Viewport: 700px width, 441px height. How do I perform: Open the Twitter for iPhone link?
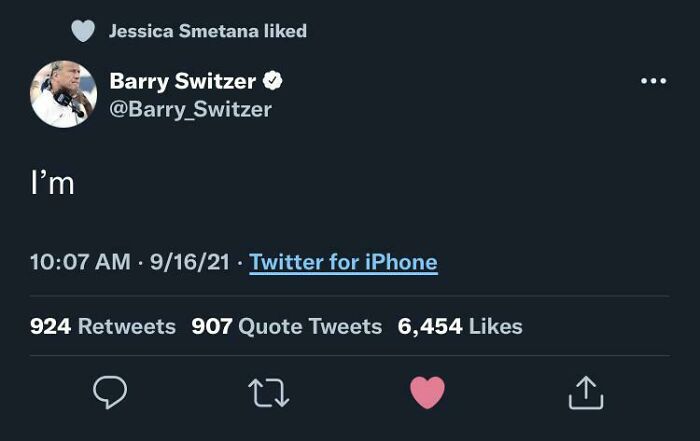[x=343, y=262]
